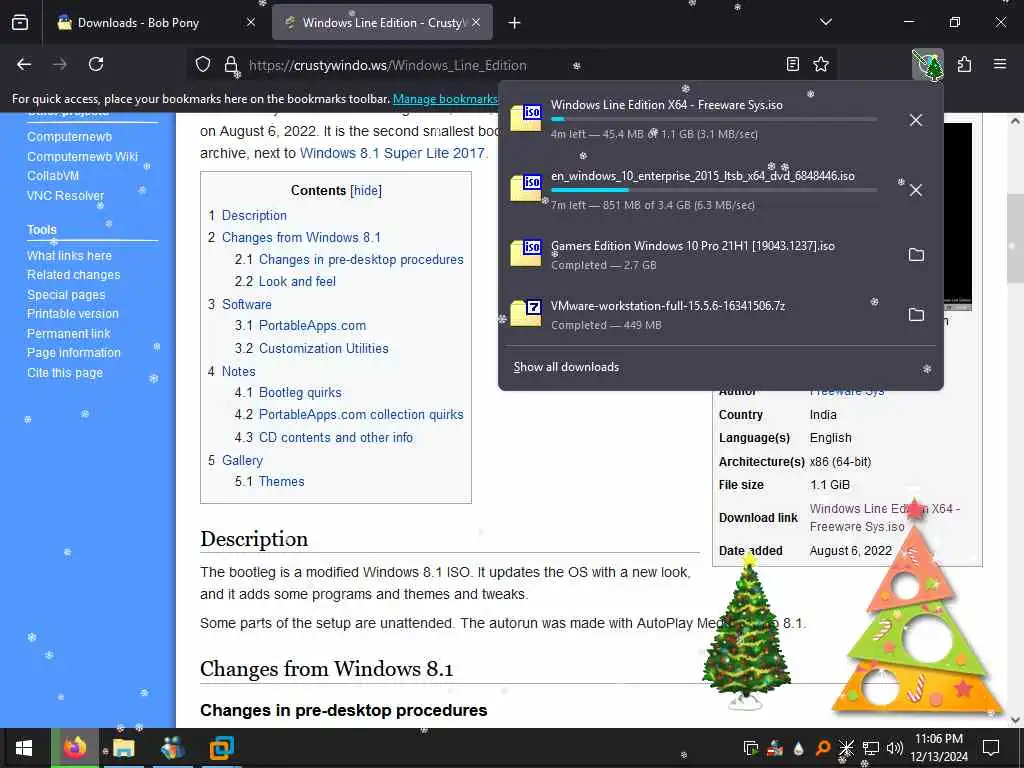Viewport: 1024px width, 768px height.
Task: Open the Firefox hamburger application menu
Action: (x=1000, y=64)
